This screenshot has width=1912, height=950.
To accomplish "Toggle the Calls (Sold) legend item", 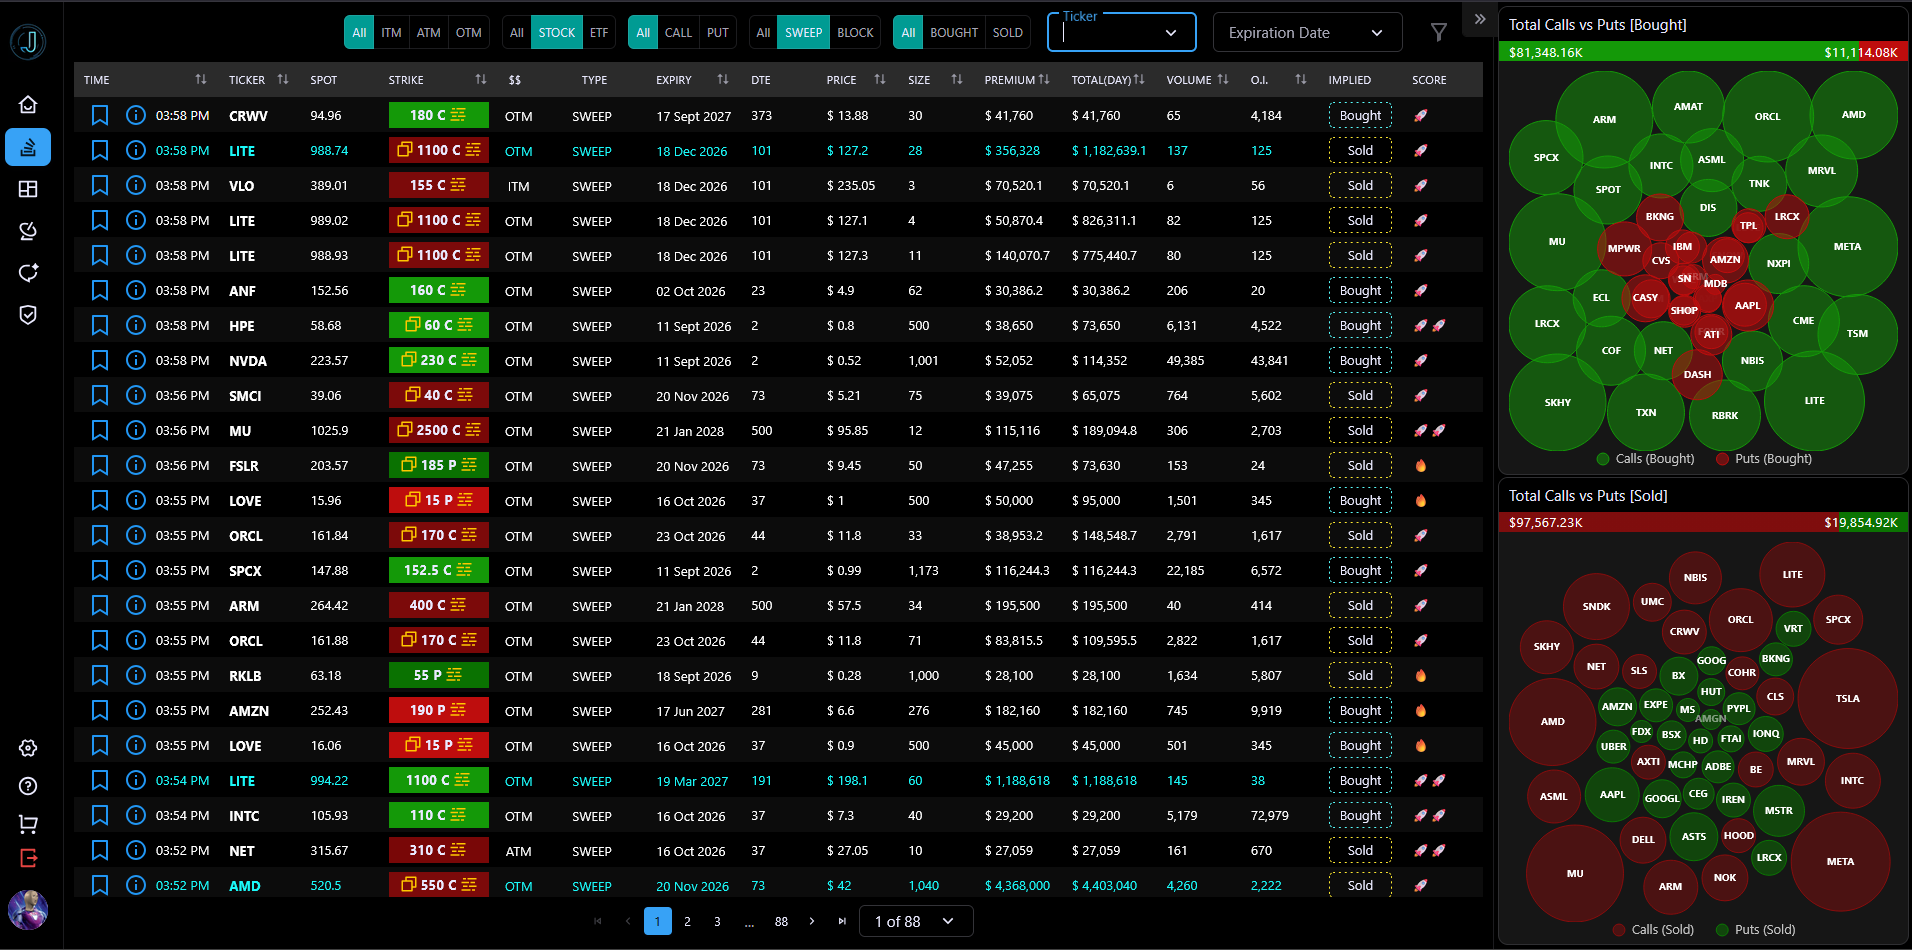I will [1653, 930].
